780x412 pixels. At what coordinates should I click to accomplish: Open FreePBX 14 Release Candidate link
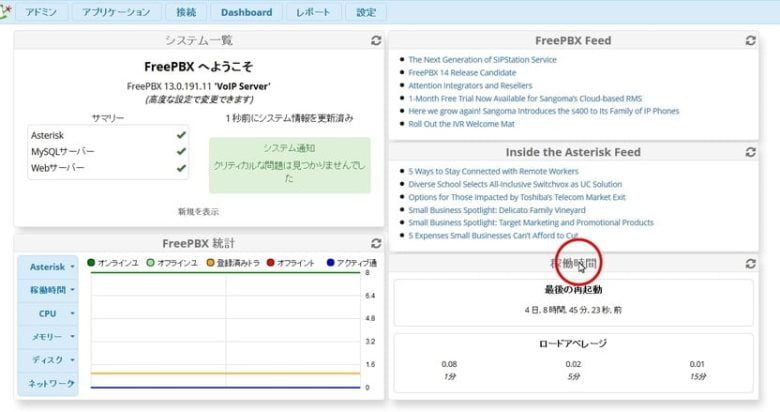[462, 73]
